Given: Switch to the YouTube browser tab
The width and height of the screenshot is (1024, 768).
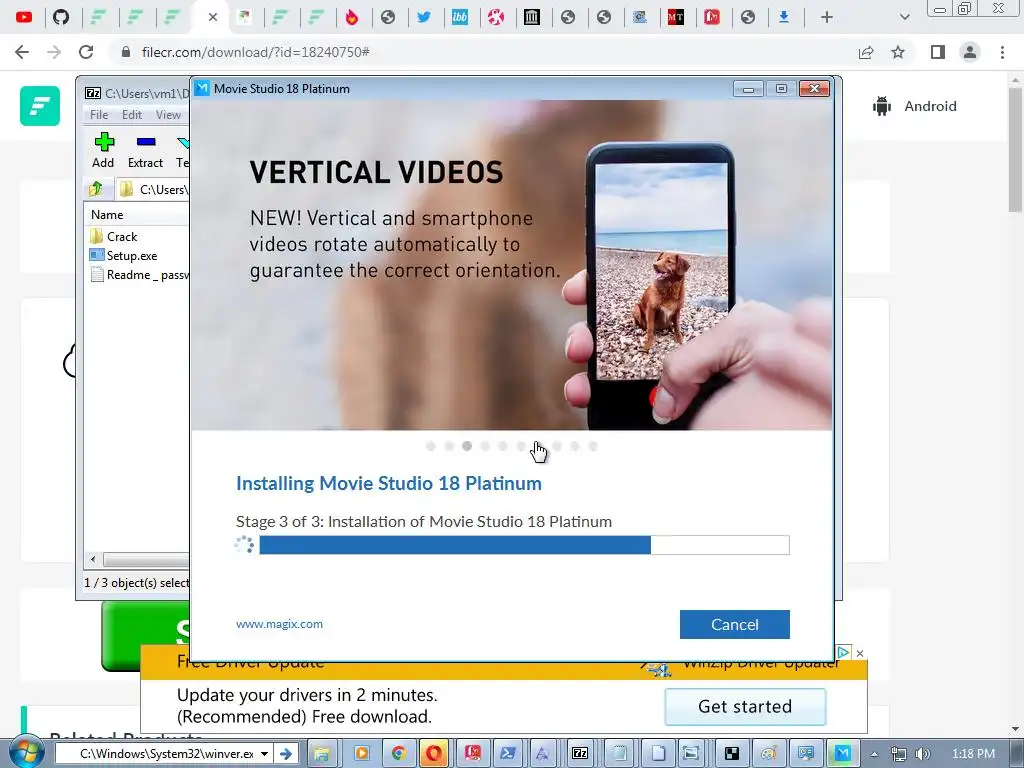Looking at the screenshot, I should [x=24, y=17].
